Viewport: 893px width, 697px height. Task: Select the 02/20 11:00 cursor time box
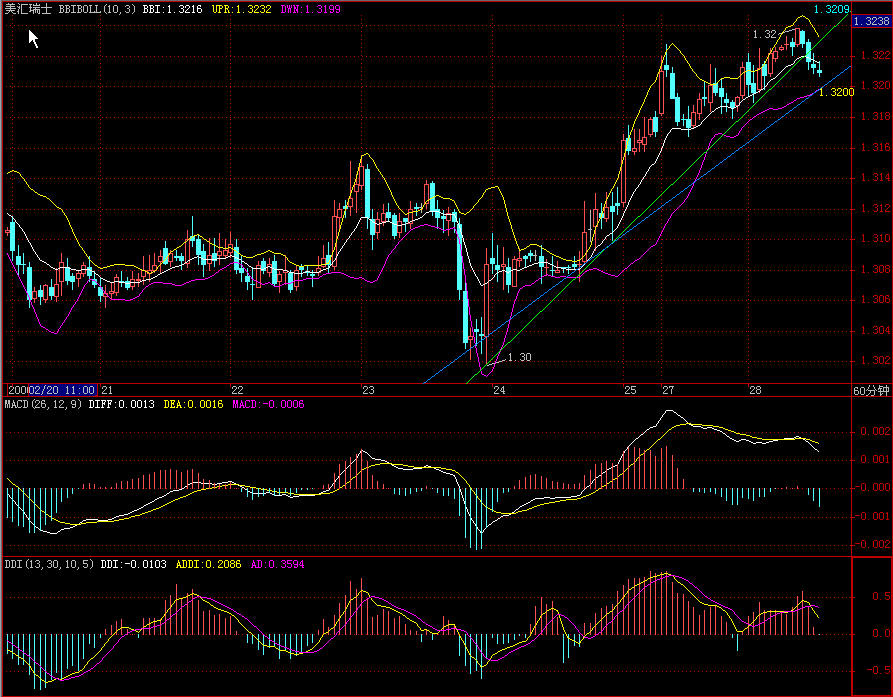(x=62, y=390)
